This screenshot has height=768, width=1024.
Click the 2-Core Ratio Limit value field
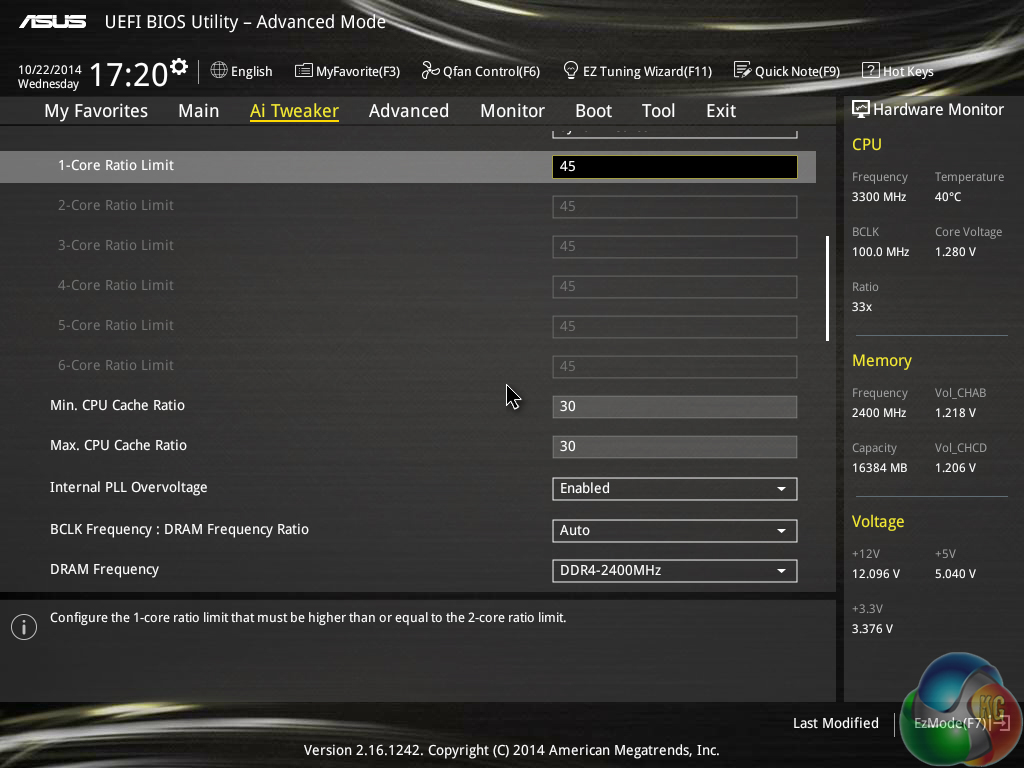point(675,206)
